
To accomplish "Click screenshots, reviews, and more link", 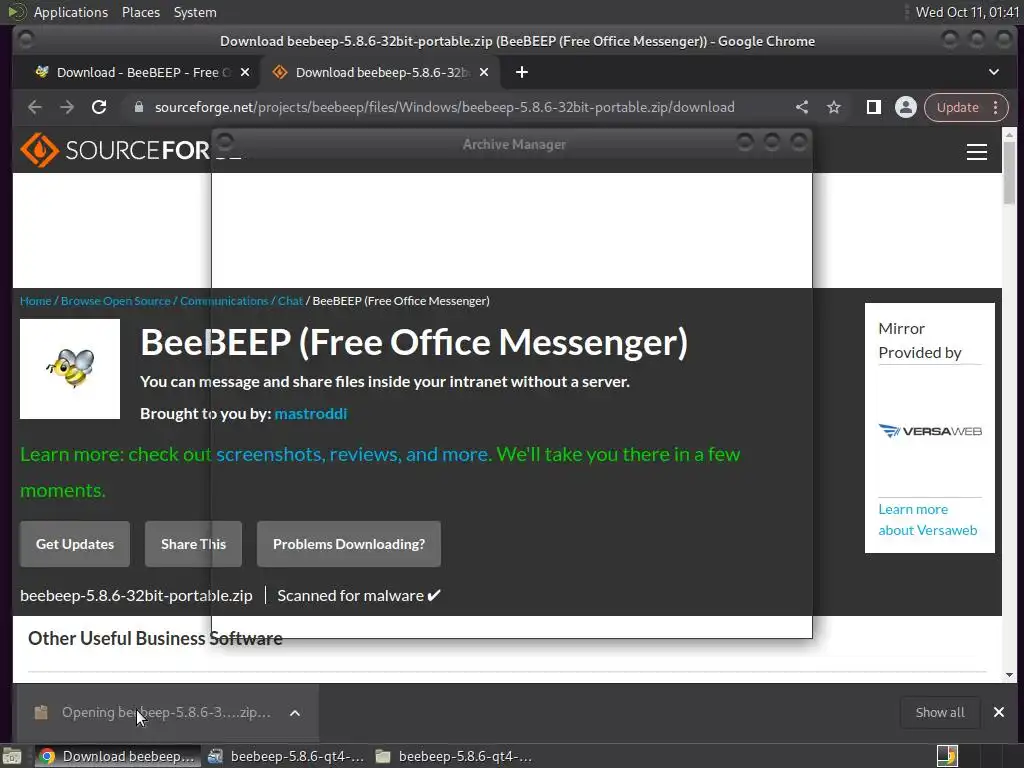I will pyautogui.click(x=353, y=454).
